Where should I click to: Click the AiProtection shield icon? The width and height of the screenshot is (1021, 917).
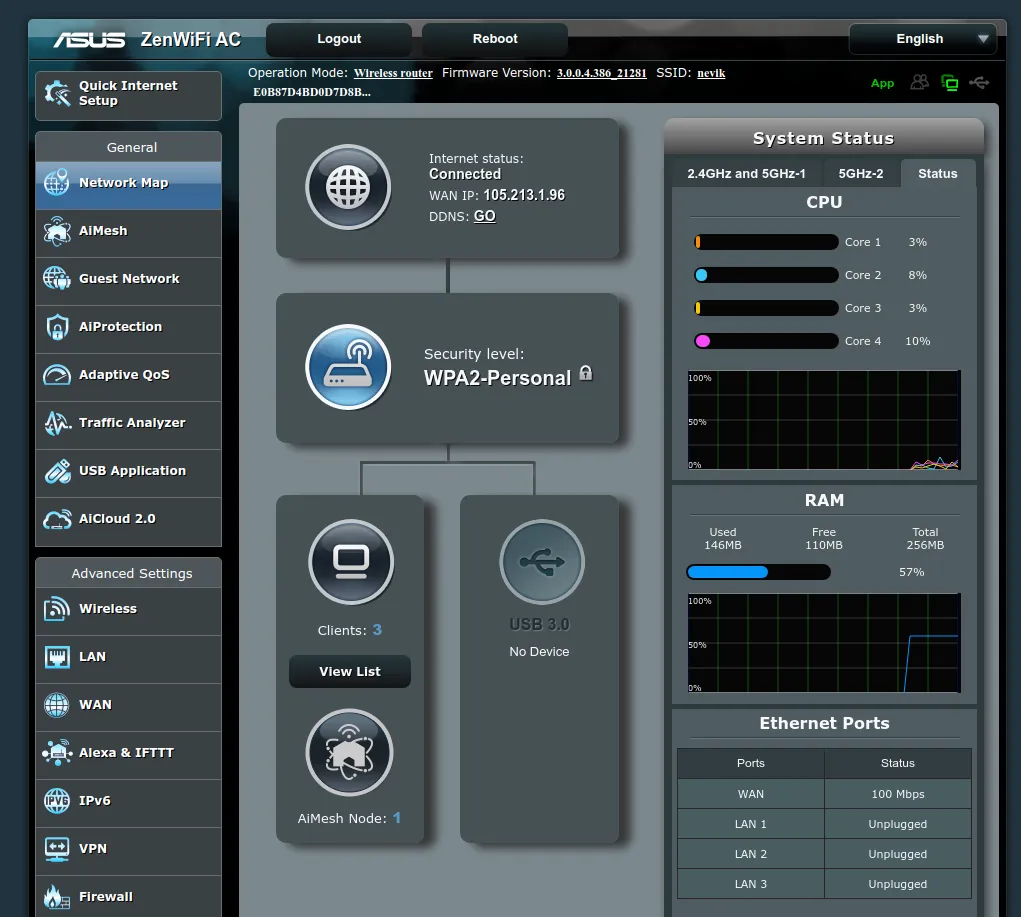[x=57, y=327]
